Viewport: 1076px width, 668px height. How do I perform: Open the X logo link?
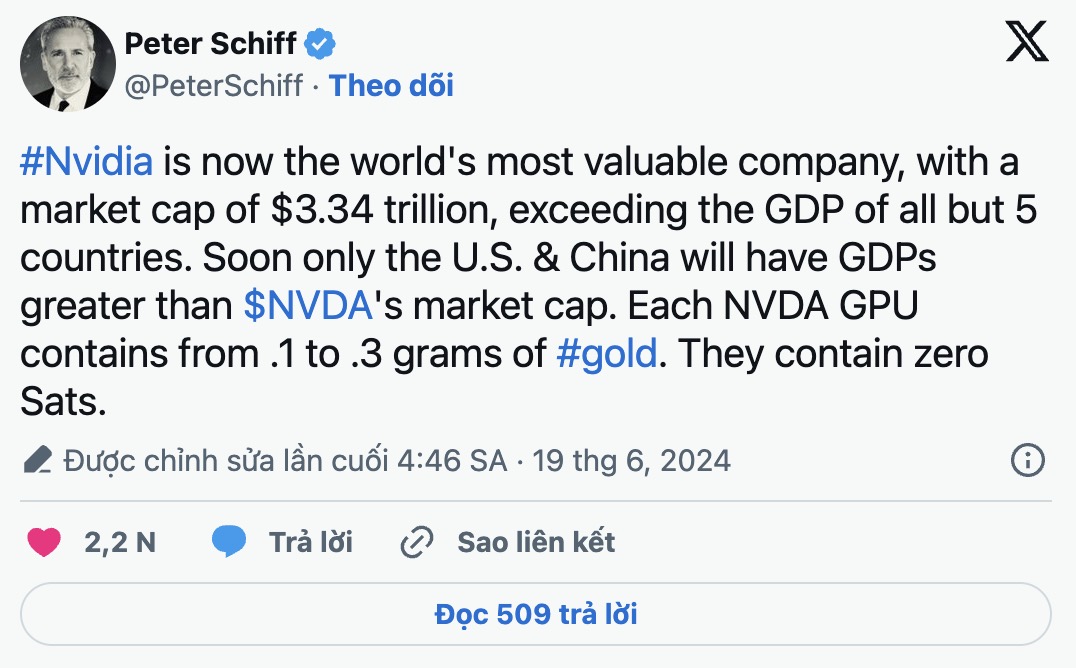(1027, 42)
